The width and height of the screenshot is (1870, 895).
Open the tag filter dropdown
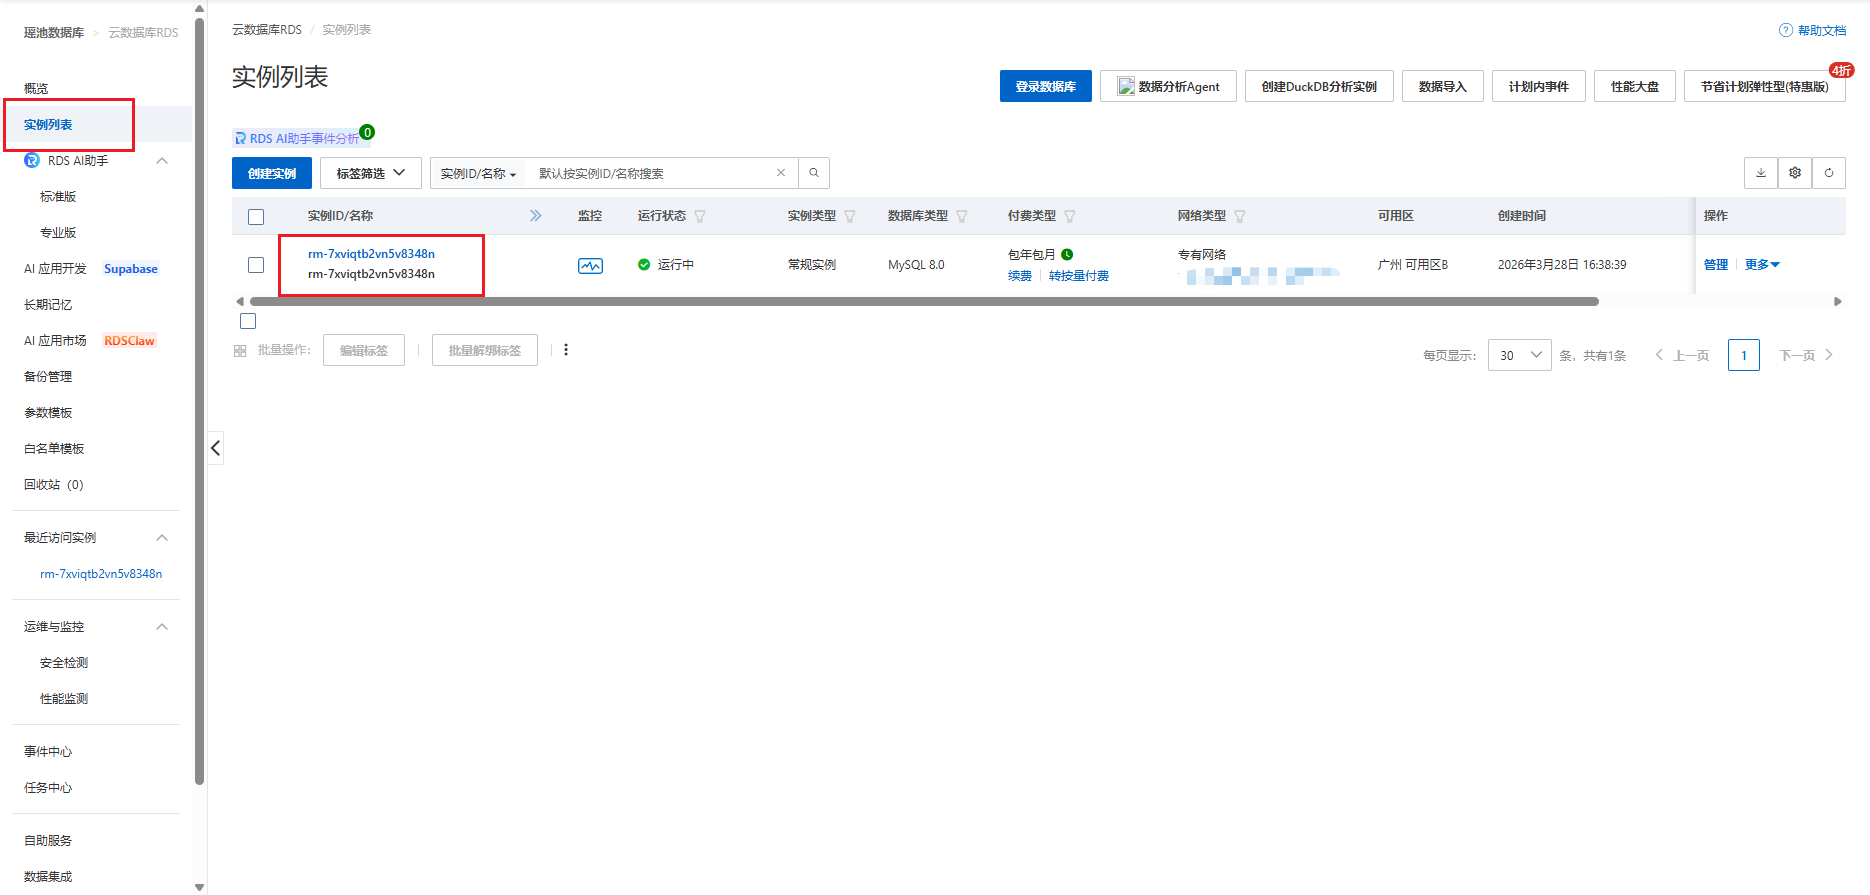(370, 173)
